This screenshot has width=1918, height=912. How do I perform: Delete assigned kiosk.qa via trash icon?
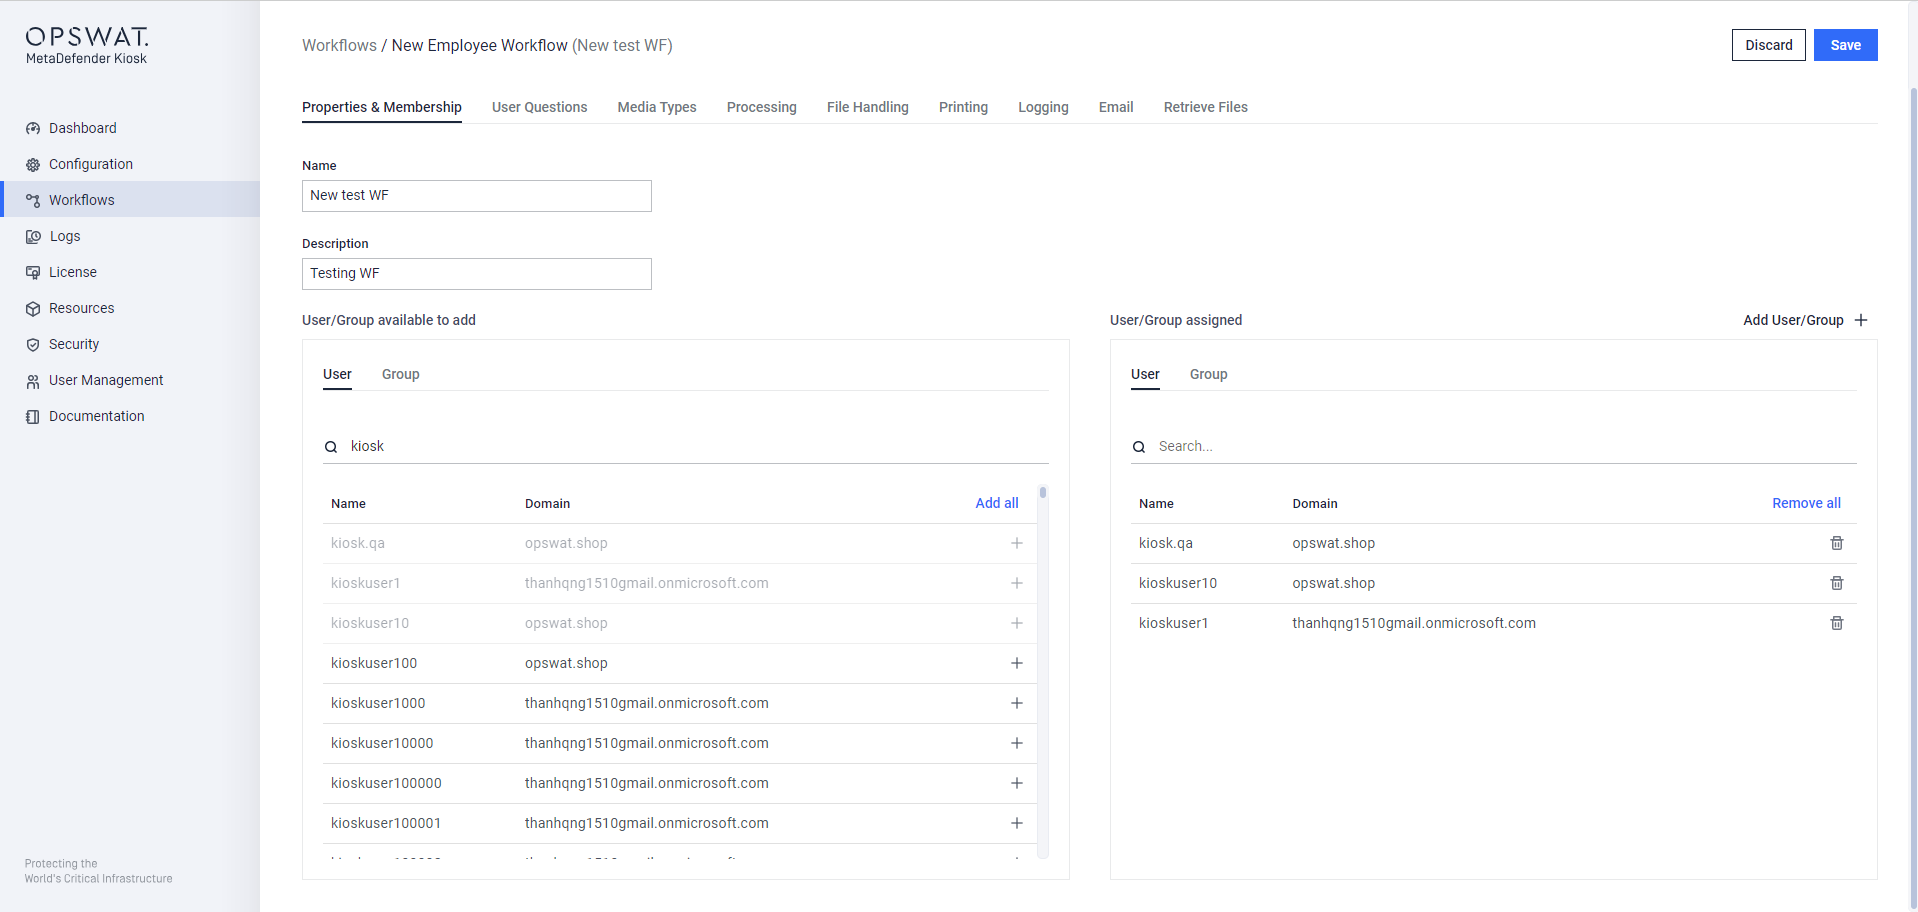pos(1837,543)
